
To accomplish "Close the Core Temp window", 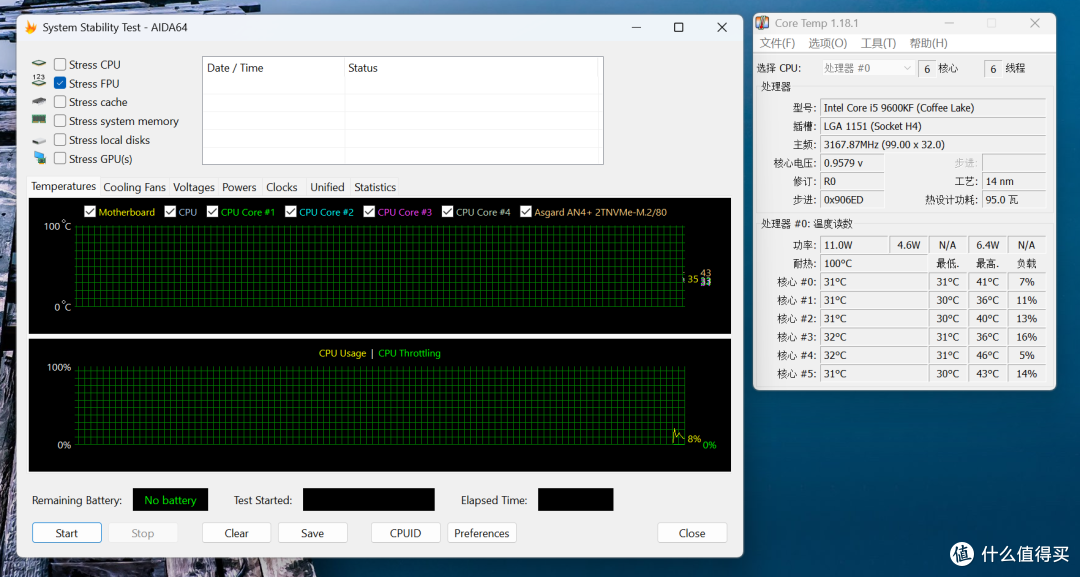I will click(1035, 23).
